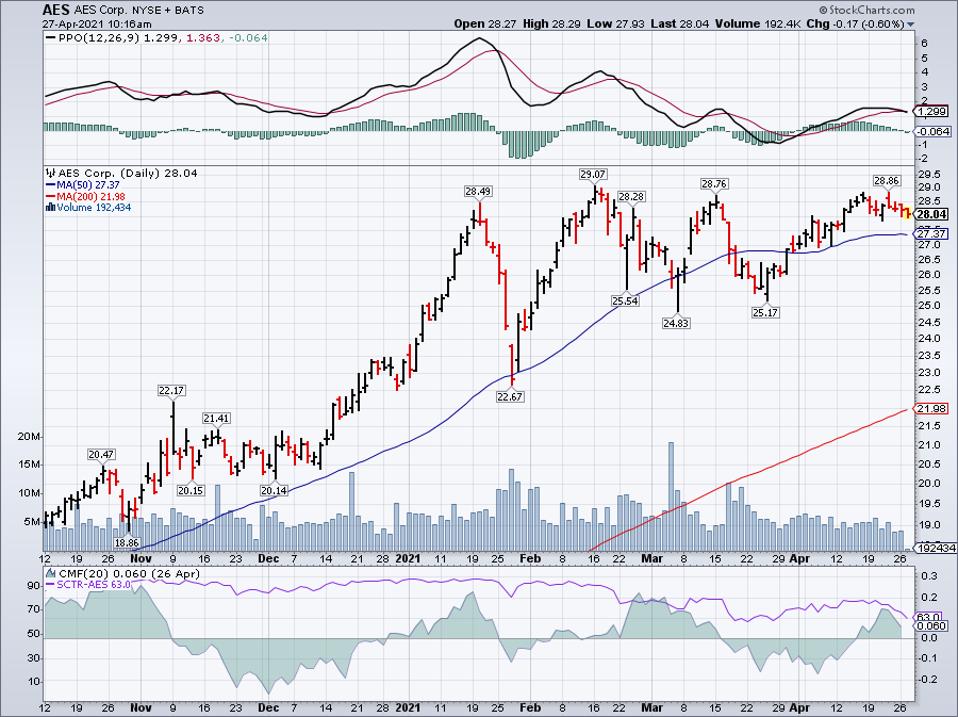958x717 pixels.
Task: Click the 20M volume scale label
Action: (x=30, y=437)
